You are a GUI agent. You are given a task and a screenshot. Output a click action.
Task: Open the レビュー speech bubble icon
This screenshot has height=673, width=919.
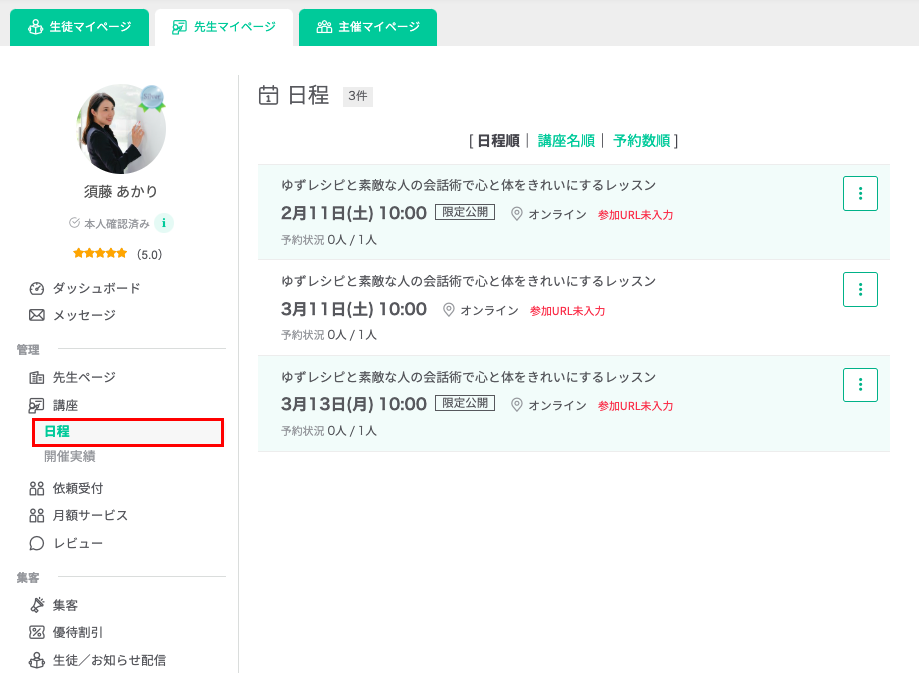tap(37, 543)
